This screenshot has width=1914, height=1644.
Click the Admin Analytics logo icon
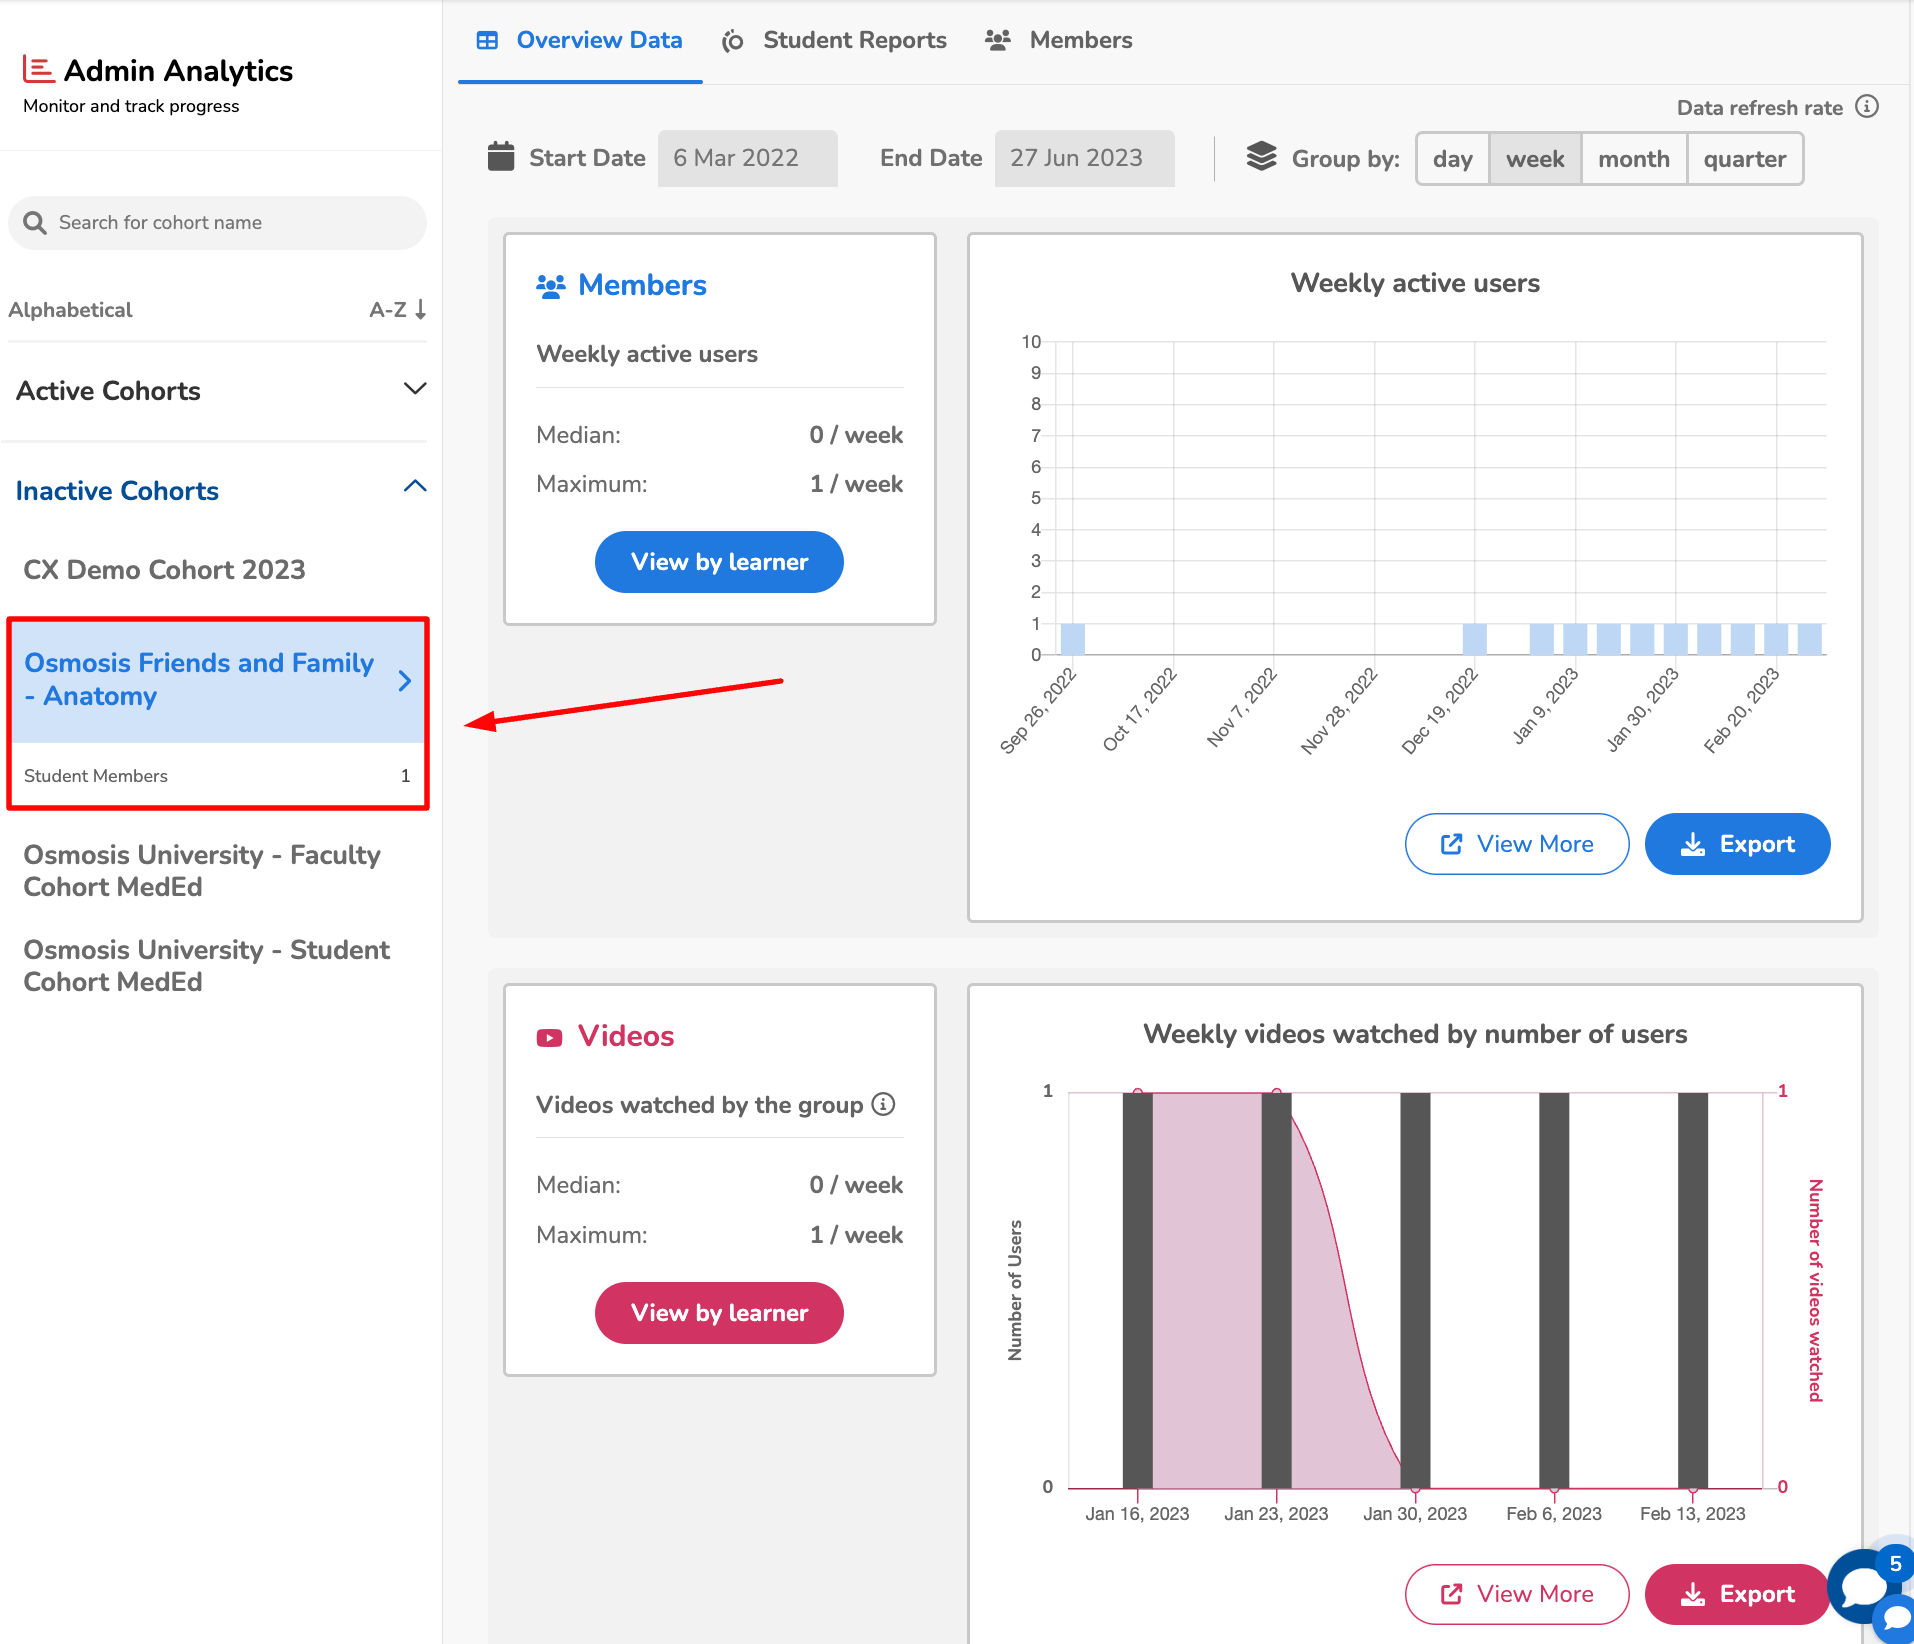(38, 70)
